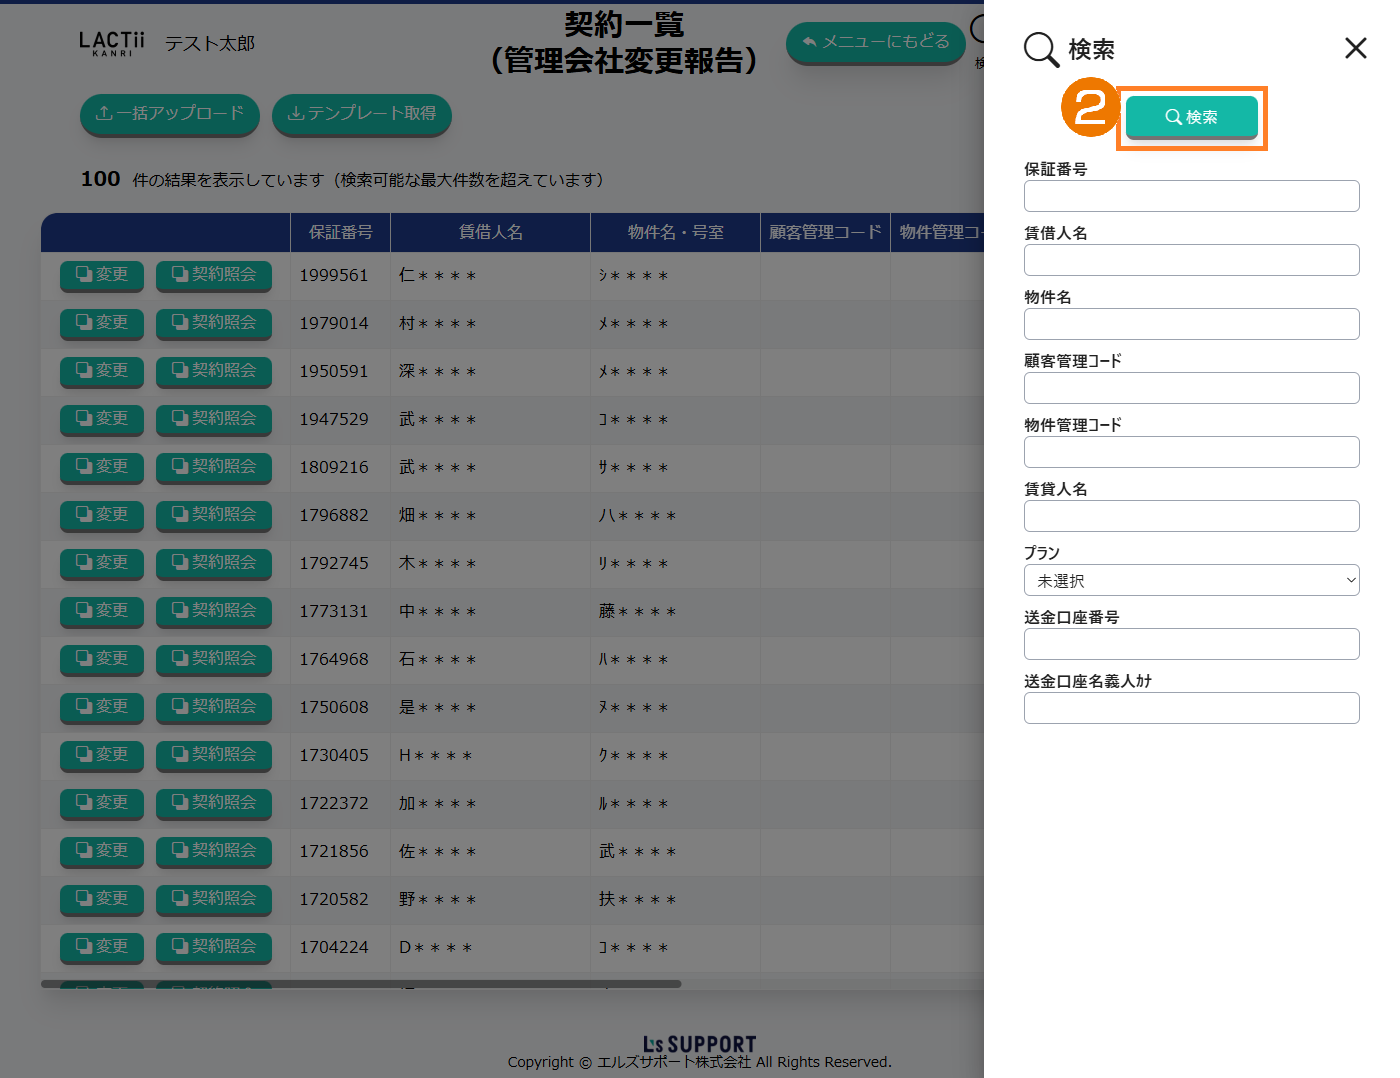Click into the 賃借人名 search field
The image size is (1400, 1078).
(x=1191, y=260)
